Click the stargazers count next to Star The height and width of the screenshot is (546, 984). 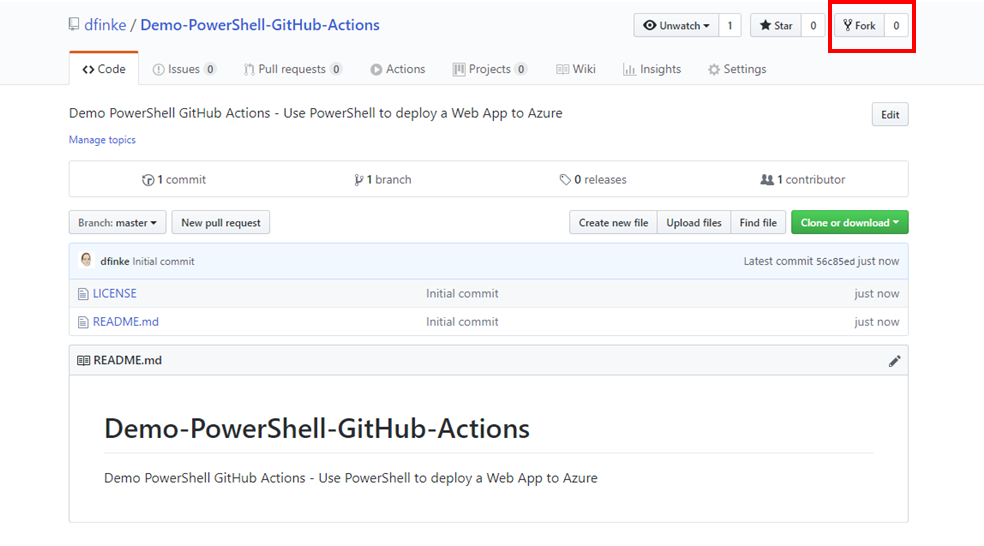[x=813, y=26]
